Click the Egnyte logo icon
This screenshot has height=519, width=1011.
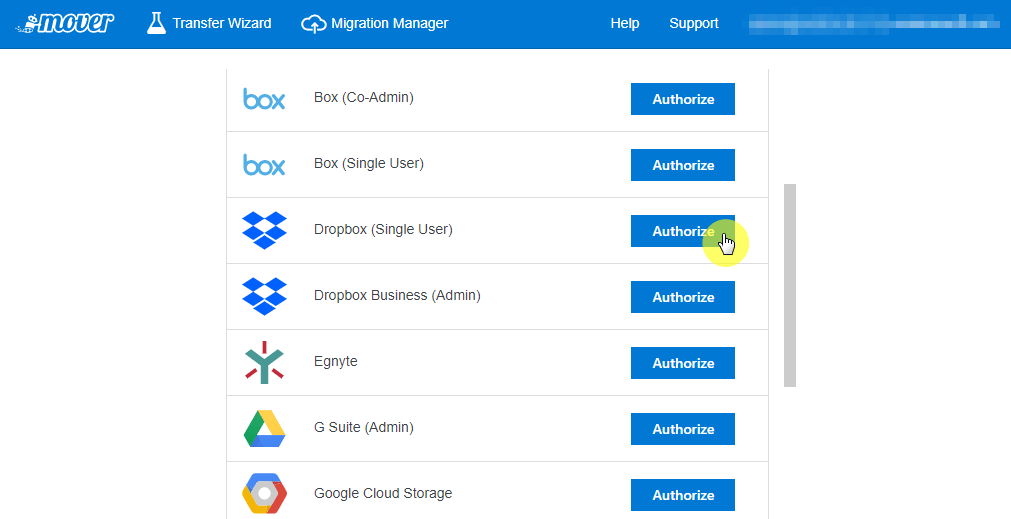tap(264, 362)
